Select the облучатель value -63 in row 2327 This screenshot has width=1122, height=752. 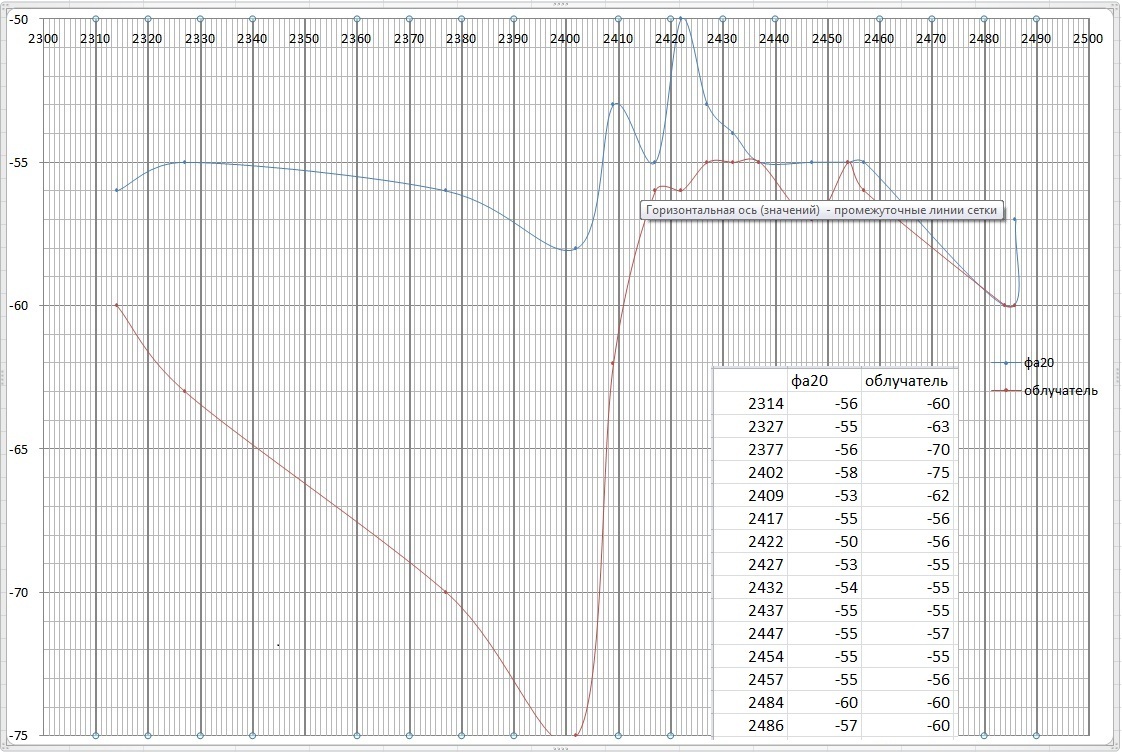coord(938,426)
